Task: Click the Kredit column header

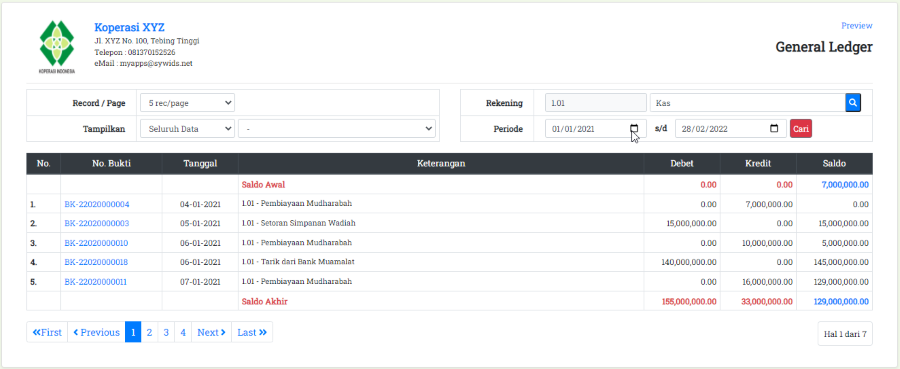Action: pos(758,164)
